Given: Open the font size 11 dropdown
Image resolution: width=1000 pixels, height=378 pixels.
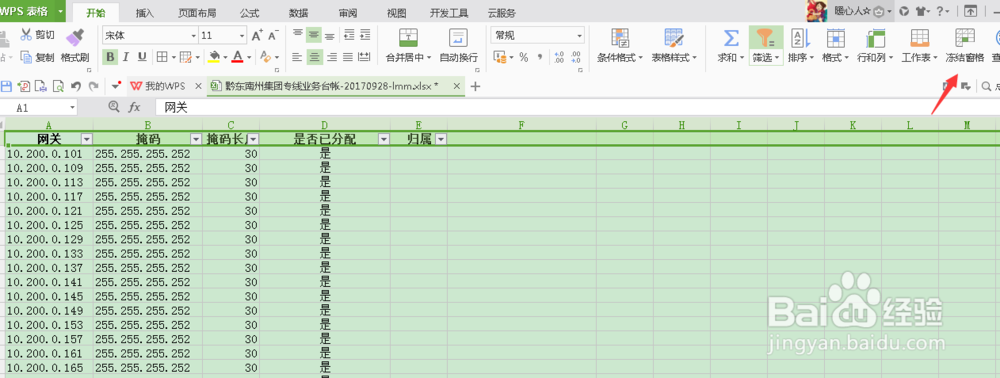Looking at the screenshot, I should pos(242,36).
